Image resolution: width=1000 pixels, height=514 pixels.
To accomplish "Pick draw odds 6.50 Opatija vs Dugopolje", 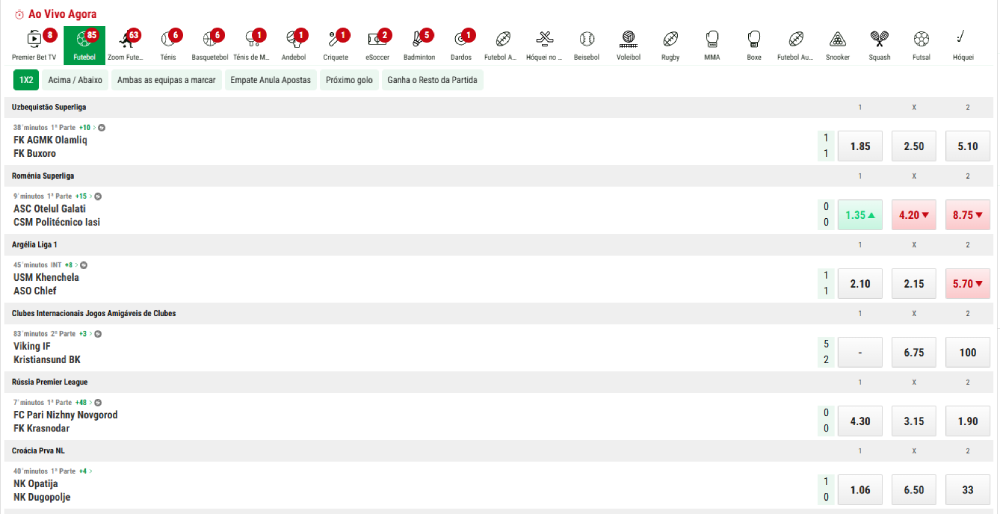I will coord(913,490).
